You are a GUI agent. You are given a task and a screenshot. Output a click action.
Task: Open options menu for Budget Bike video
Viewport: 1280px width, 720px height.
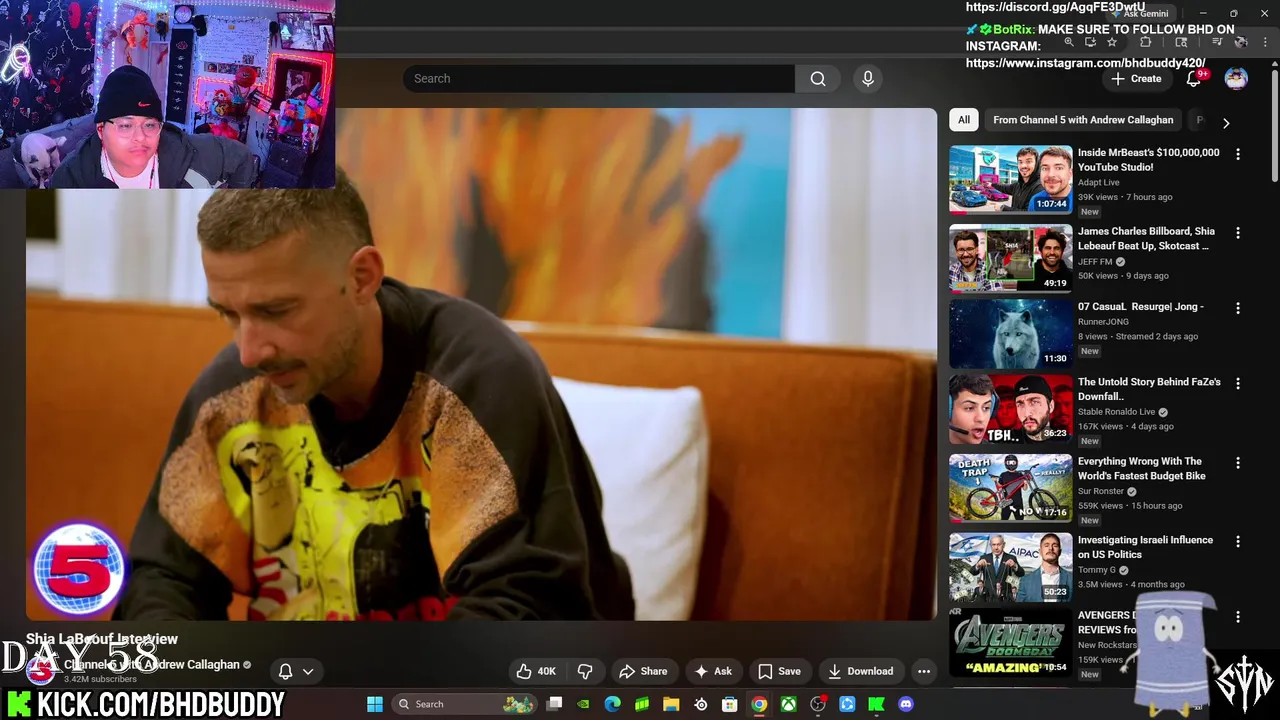1238,463
